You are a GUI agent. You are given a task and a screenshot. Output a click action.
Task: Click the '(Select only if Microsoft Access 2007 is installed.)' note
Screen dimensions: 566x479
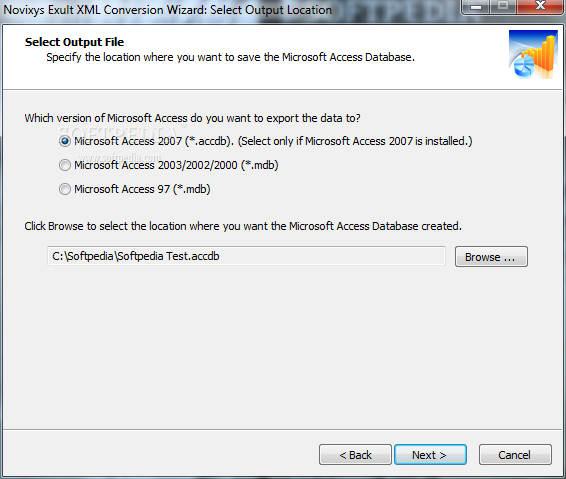355,141
